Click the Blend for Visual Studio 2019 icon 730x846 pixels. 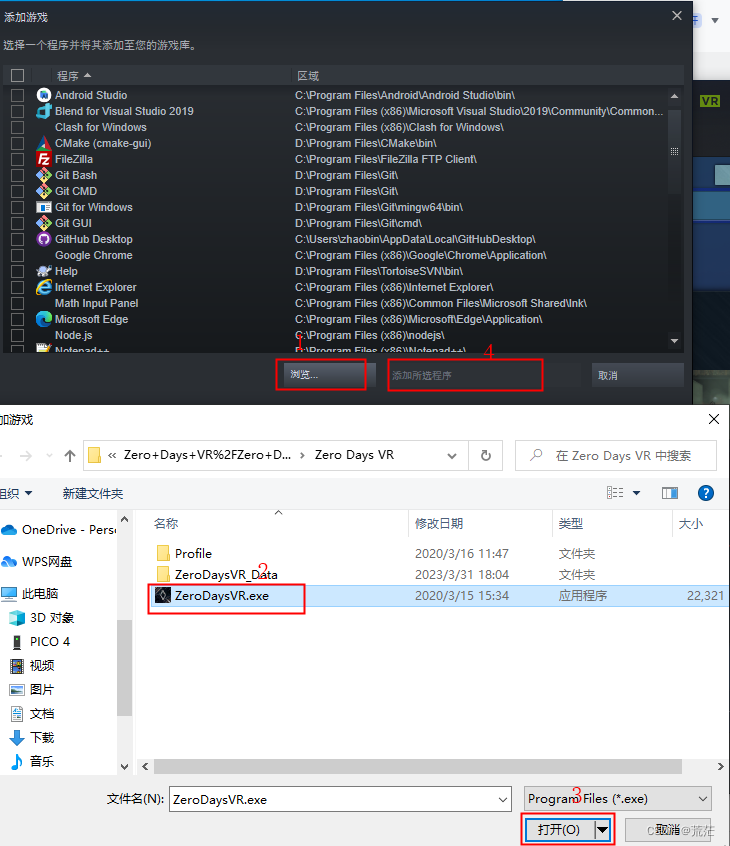tap(44, 111)
